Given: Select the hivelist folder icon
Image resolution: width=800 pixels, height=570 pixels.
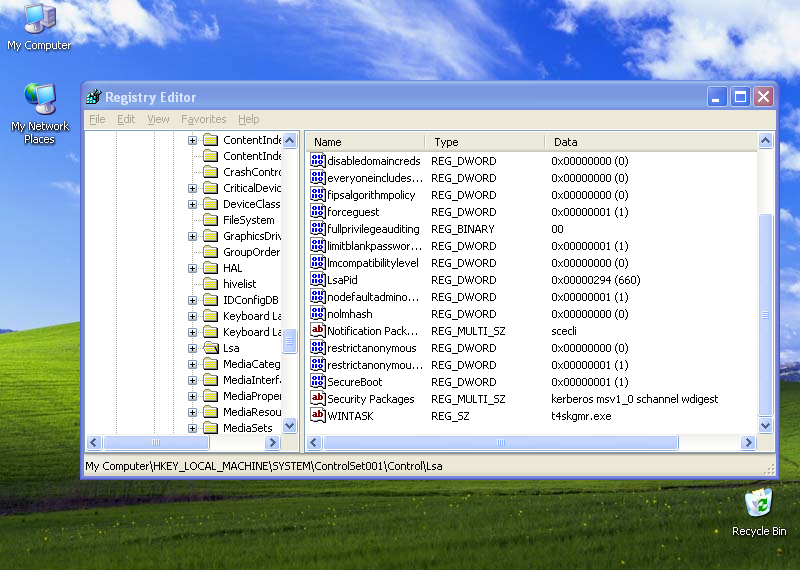Looking at the screenshot, I should [211, 284].
